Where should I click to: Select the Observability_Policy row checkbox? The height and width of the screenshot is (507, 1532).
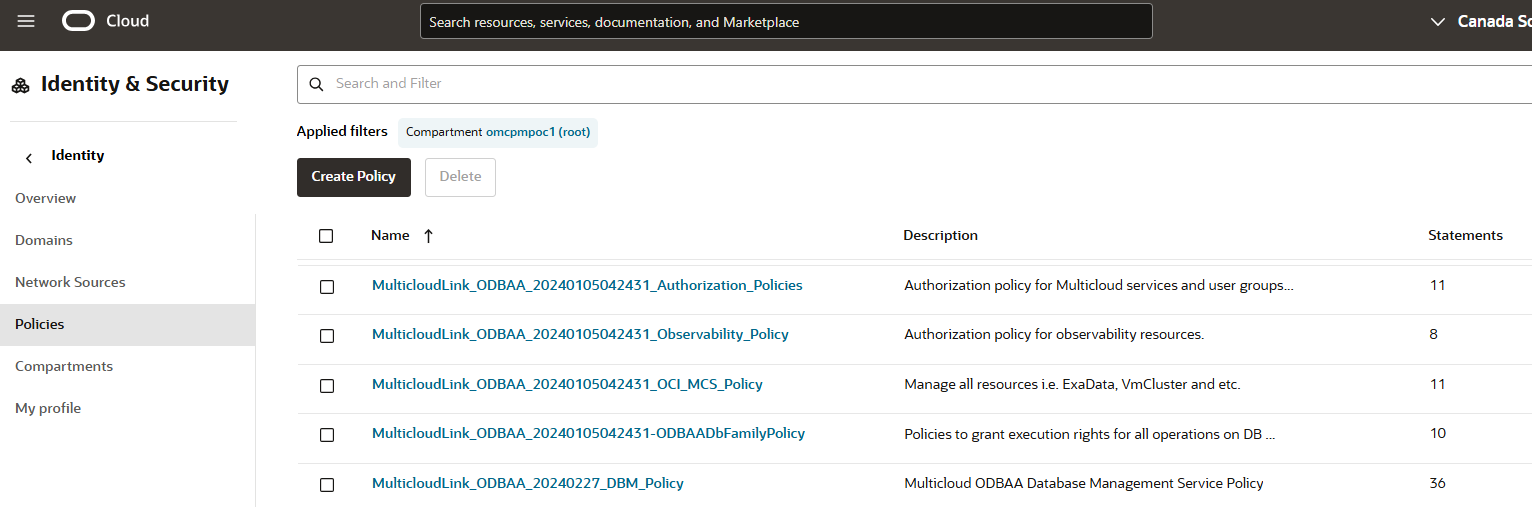[327, 336]
